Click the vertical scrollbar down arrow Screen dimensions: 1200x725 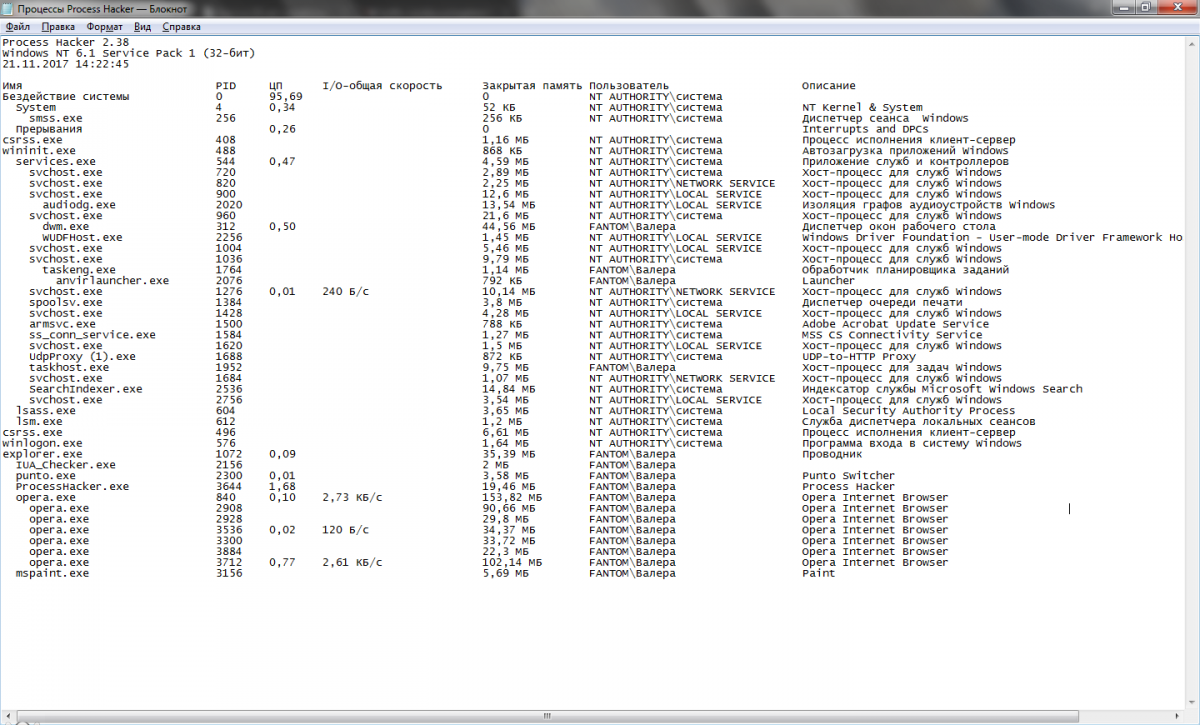pos(1192,703)
